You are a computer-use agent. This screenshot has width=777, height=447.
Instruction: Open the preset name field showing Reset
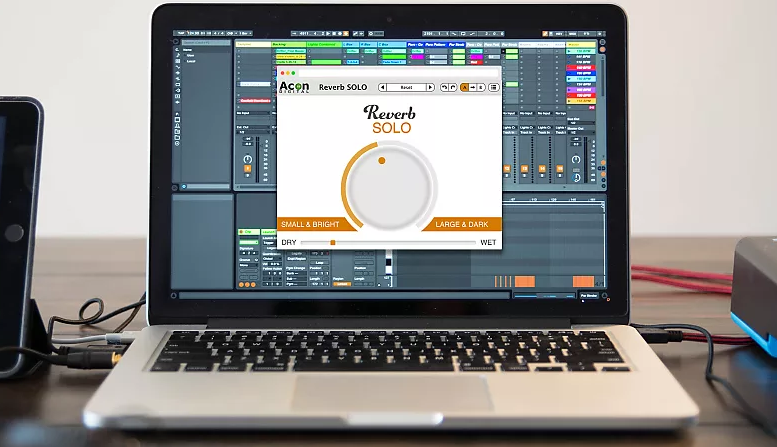(406, 87)
